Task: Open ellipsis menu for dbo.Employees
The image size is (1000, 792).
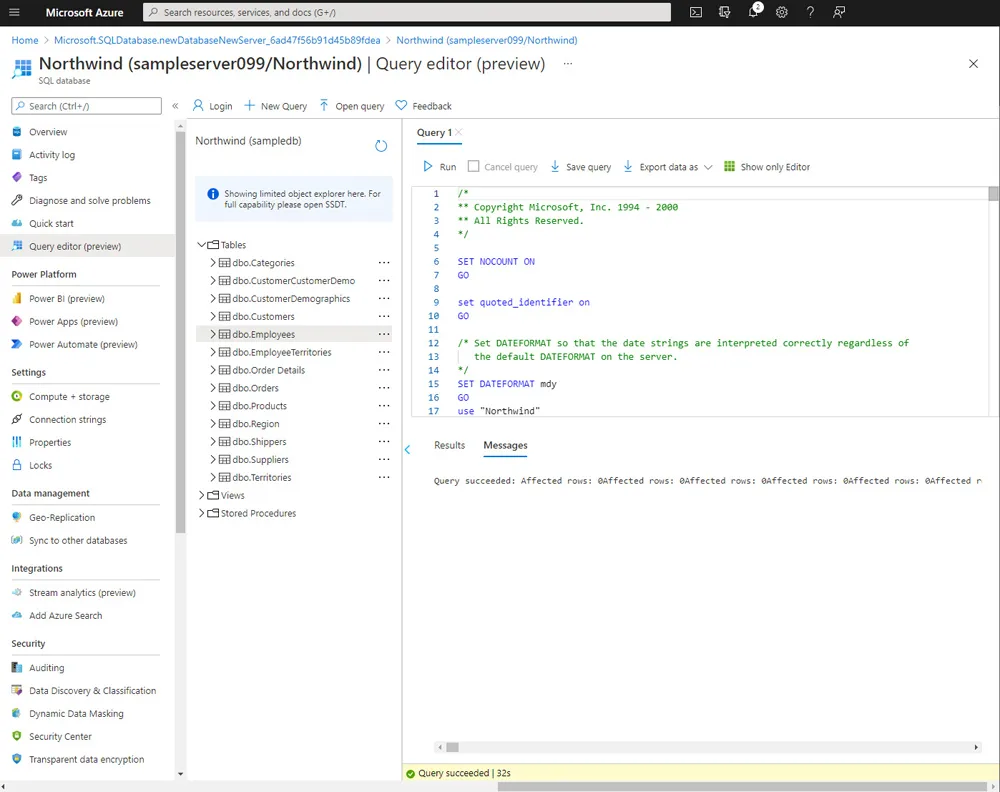Action: point(384,334)
